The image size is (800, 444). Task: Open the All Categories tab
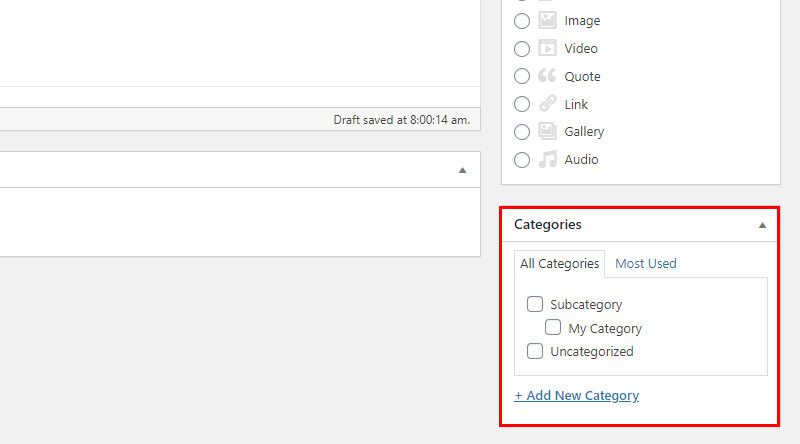pos(559,264)
